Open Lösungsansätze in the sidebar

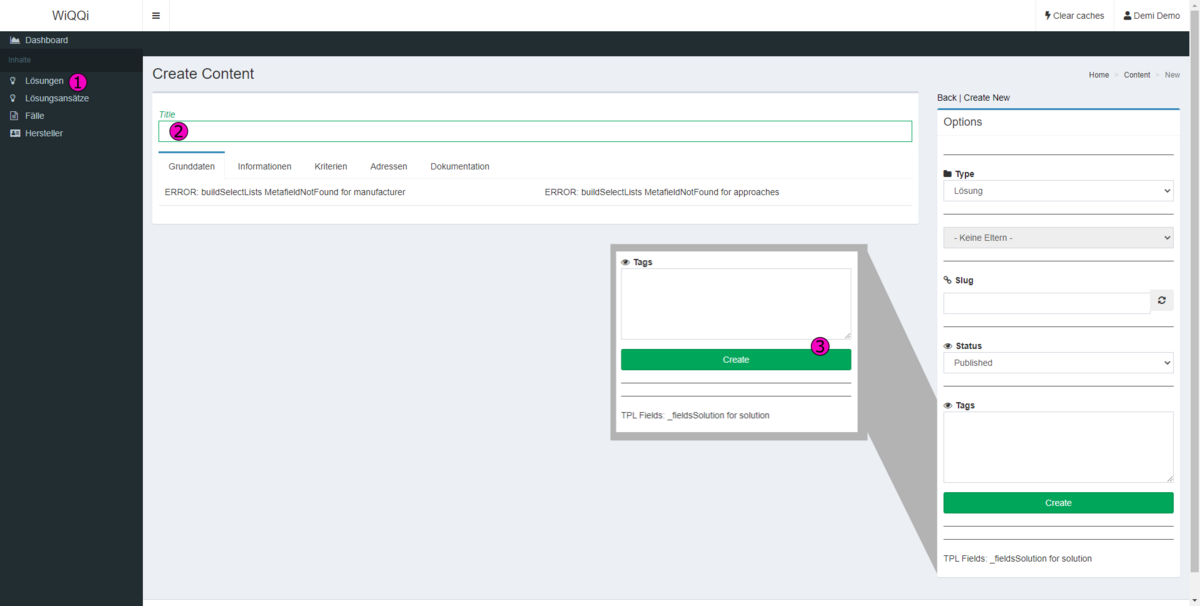coord(56,98)
